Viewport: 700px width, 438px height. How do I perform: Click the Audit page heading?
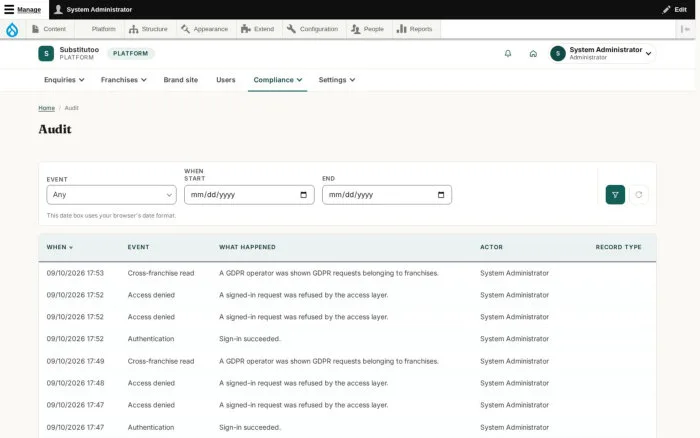pyautogui.click(x=55, y=129)
